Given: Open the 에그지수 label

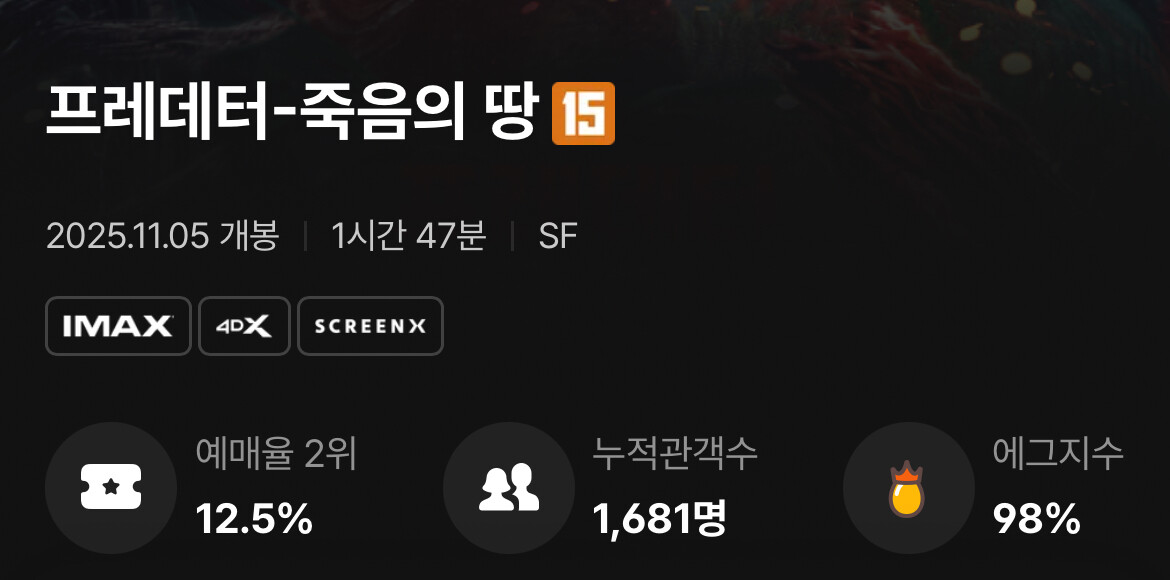Looking at the screenshot, I should pyautogui.click(x=1058, y=454).
